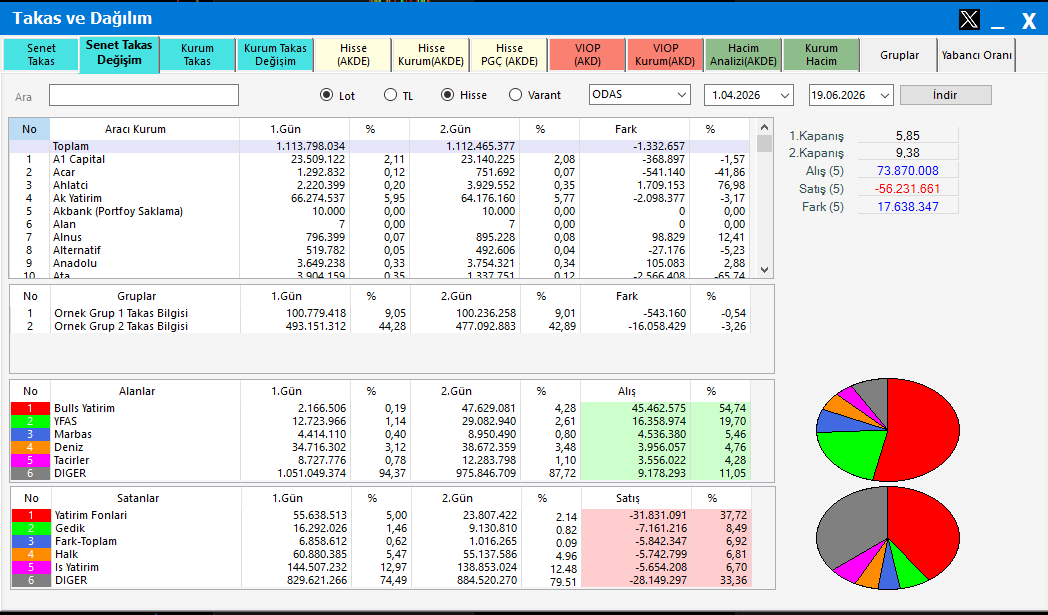Open the Hisse (AKDE) tab
The width and height of the screenshot is (1048, 615).
(353, 54)
